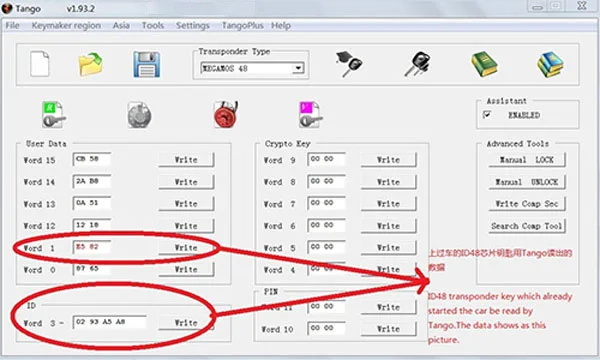Viewport: 600px width, 360px height.
Task: Click the ID Word 3 value field
Action: click(x=109, y=322)
